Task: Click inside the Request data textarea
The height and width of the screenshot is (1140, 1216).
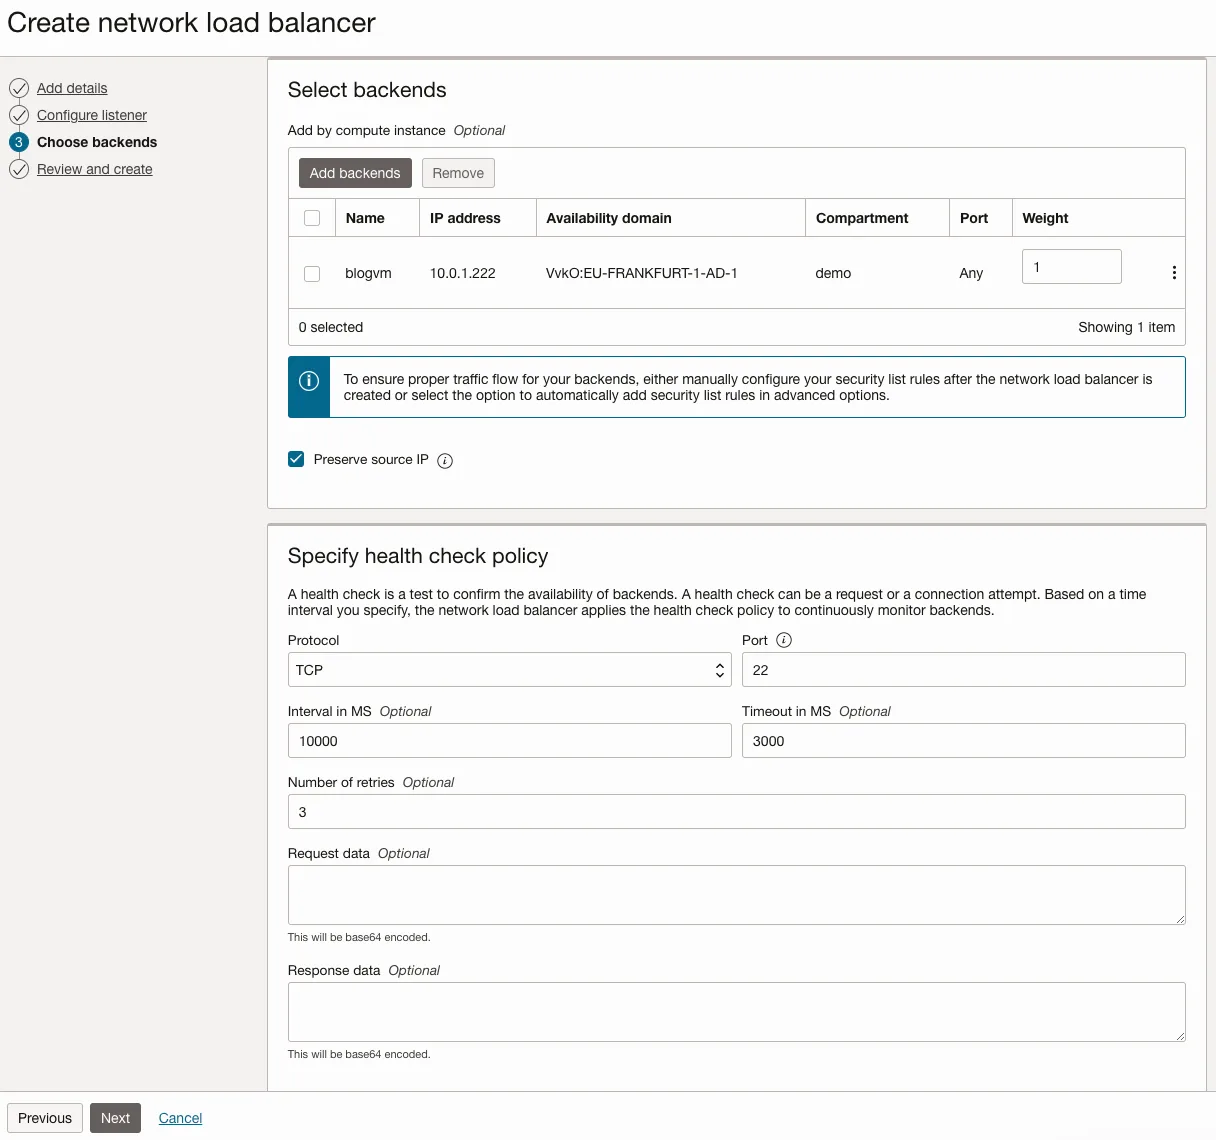Action: tap(737, 895)
